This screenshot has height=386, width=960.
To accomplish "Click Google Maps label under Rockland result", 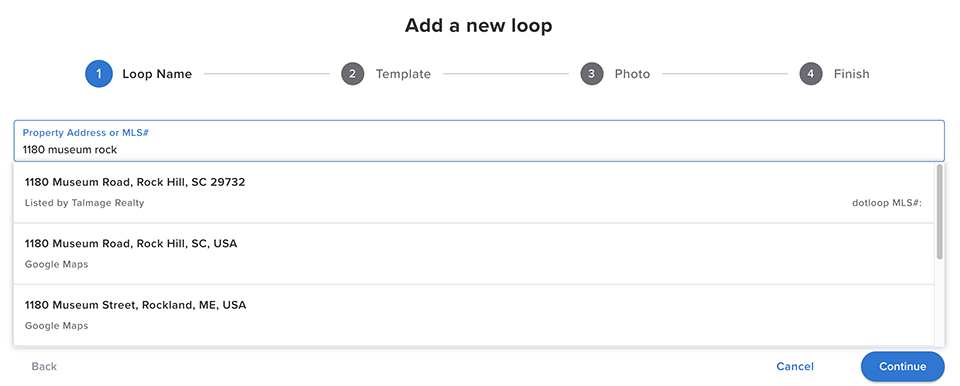I will [x=56, y=326].
